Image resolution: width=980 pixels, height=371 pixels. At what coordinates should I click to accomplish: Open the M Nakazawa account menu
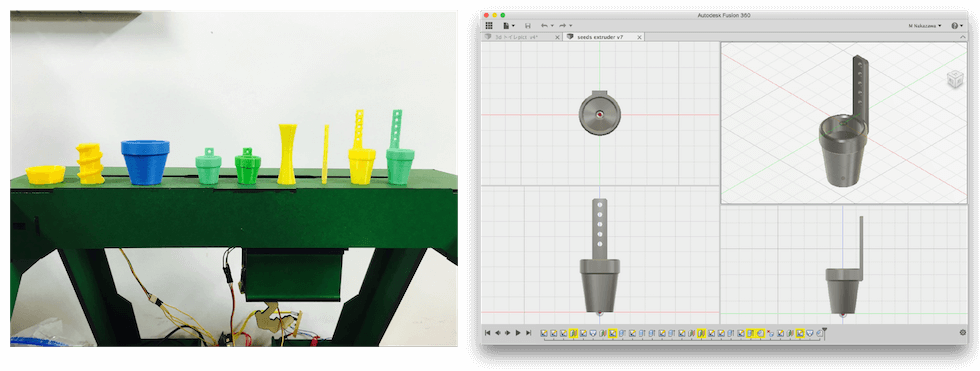click(x=925, y=26)
